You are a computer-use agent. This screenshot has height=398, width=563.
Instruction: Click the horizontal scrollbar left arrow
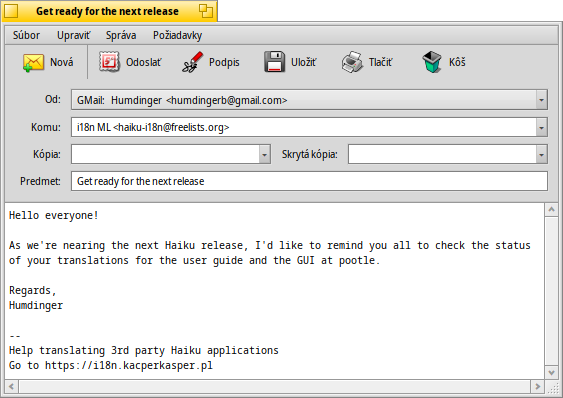pyautogui.click(x=11, y=387)
